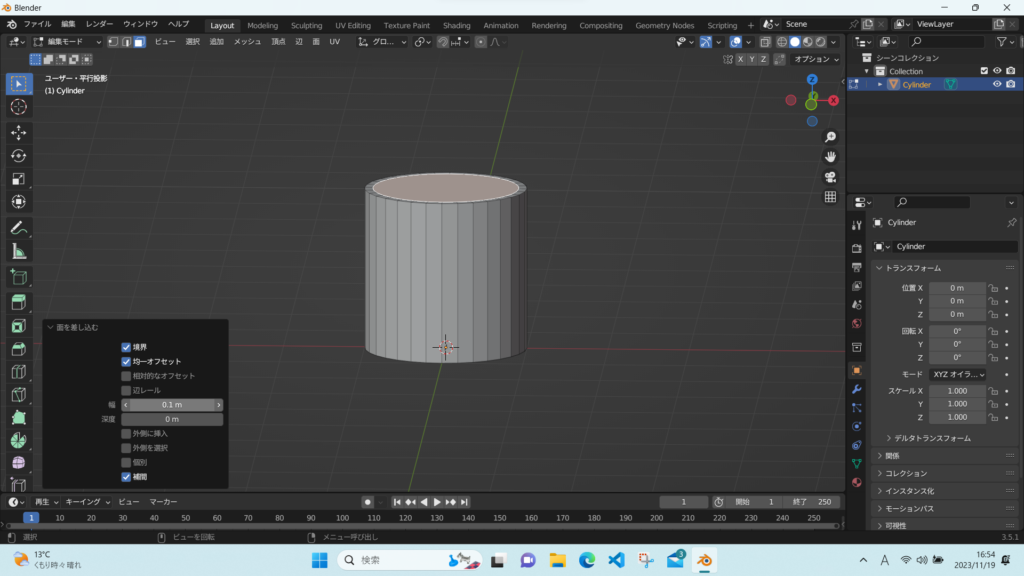Click the pan view hand icon

pos(830,157)
